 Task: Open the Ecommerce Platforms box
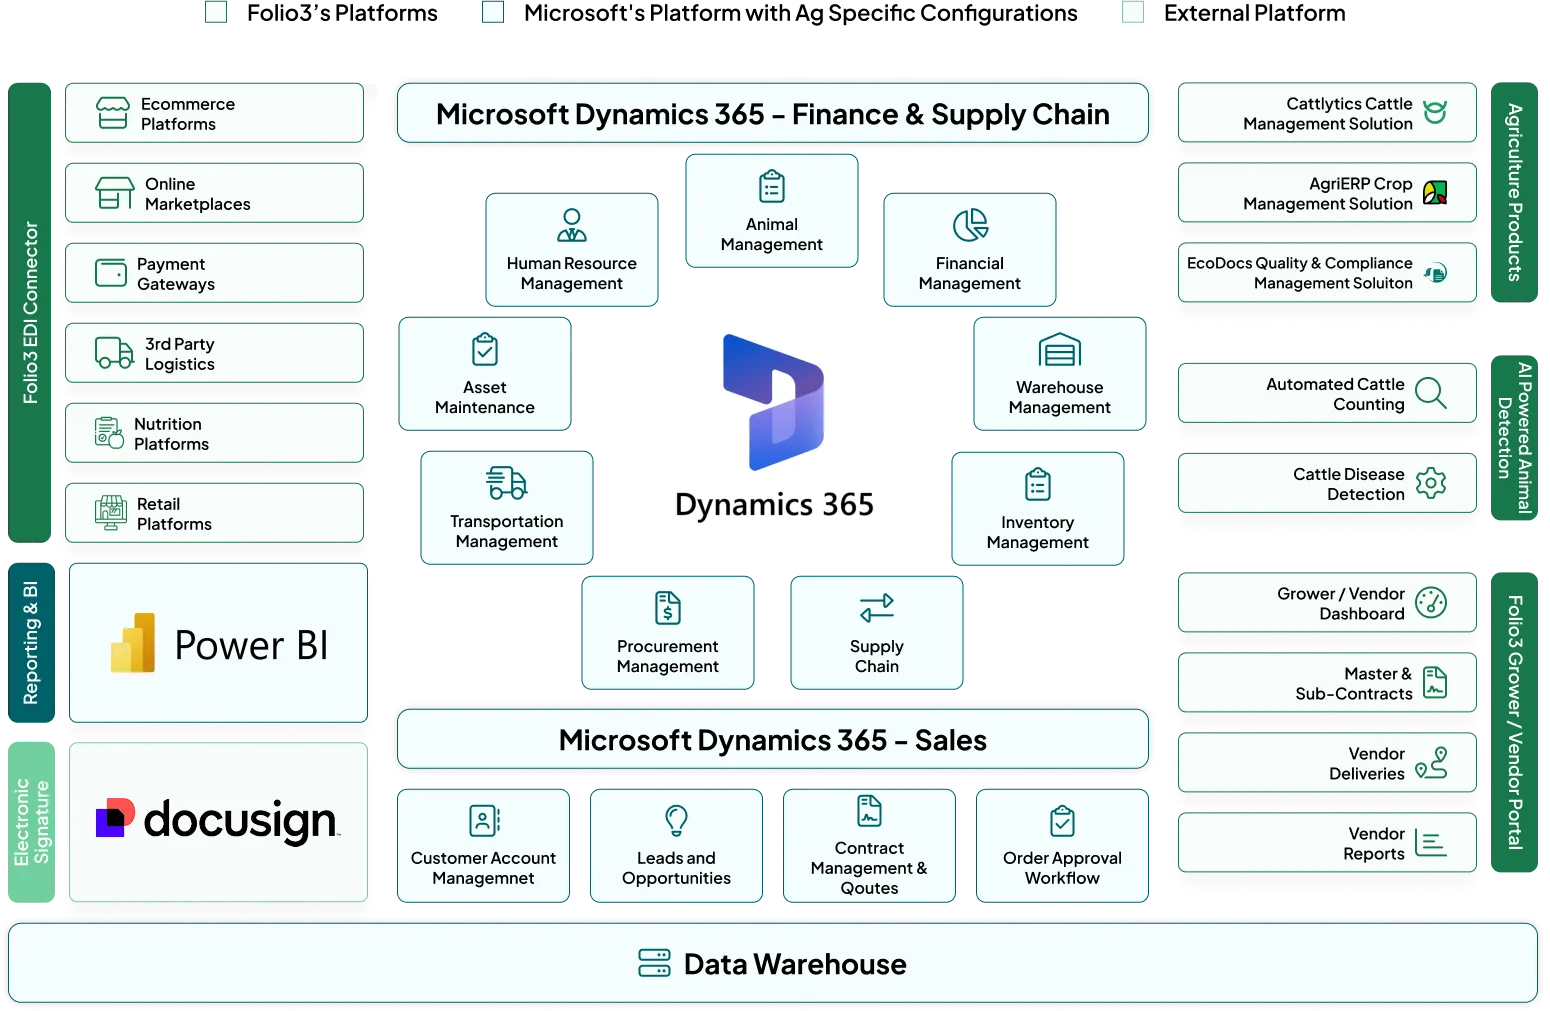(x=214, y=113)
